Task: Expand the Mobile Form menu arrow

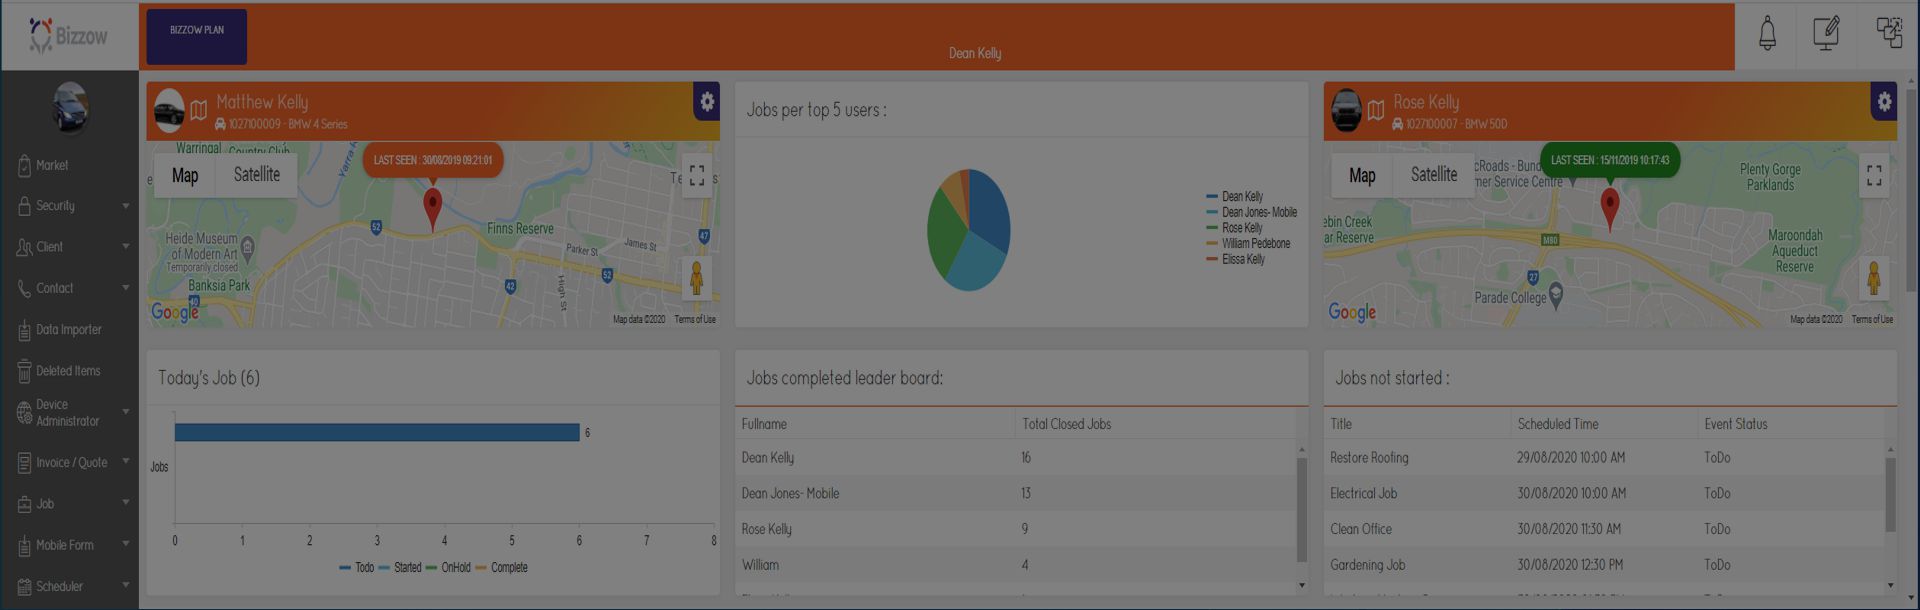Action: (126, 544)
